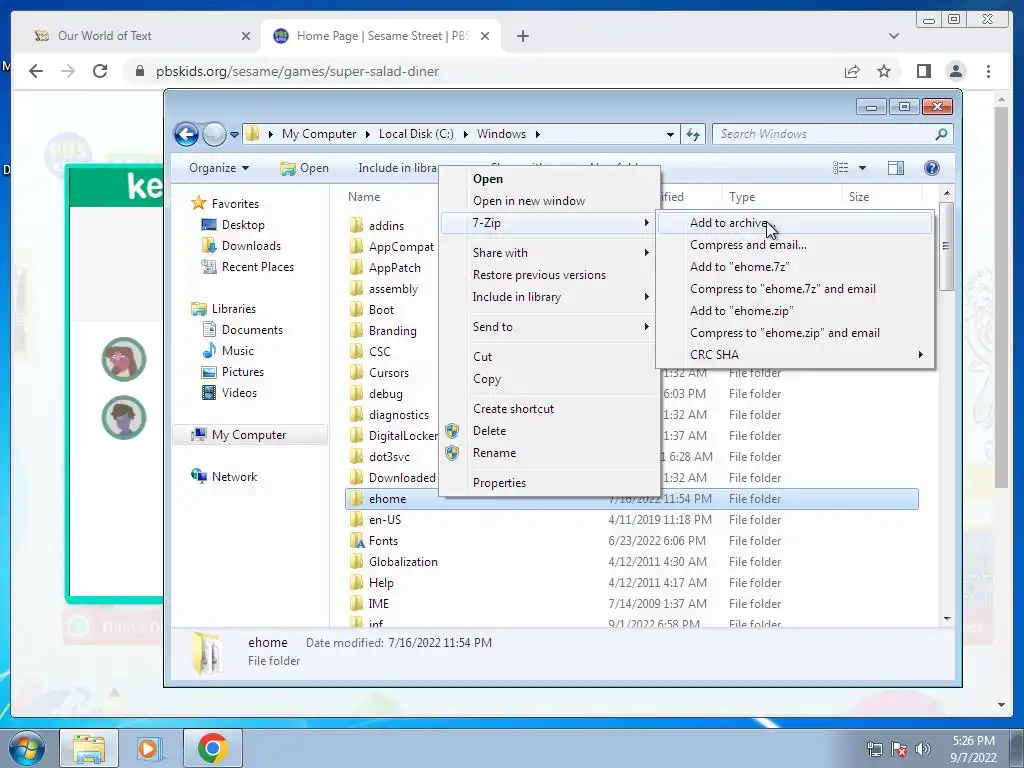1024x768 pixels.
Task: Open a new Chrome tab
Action: tap(523, 36)
